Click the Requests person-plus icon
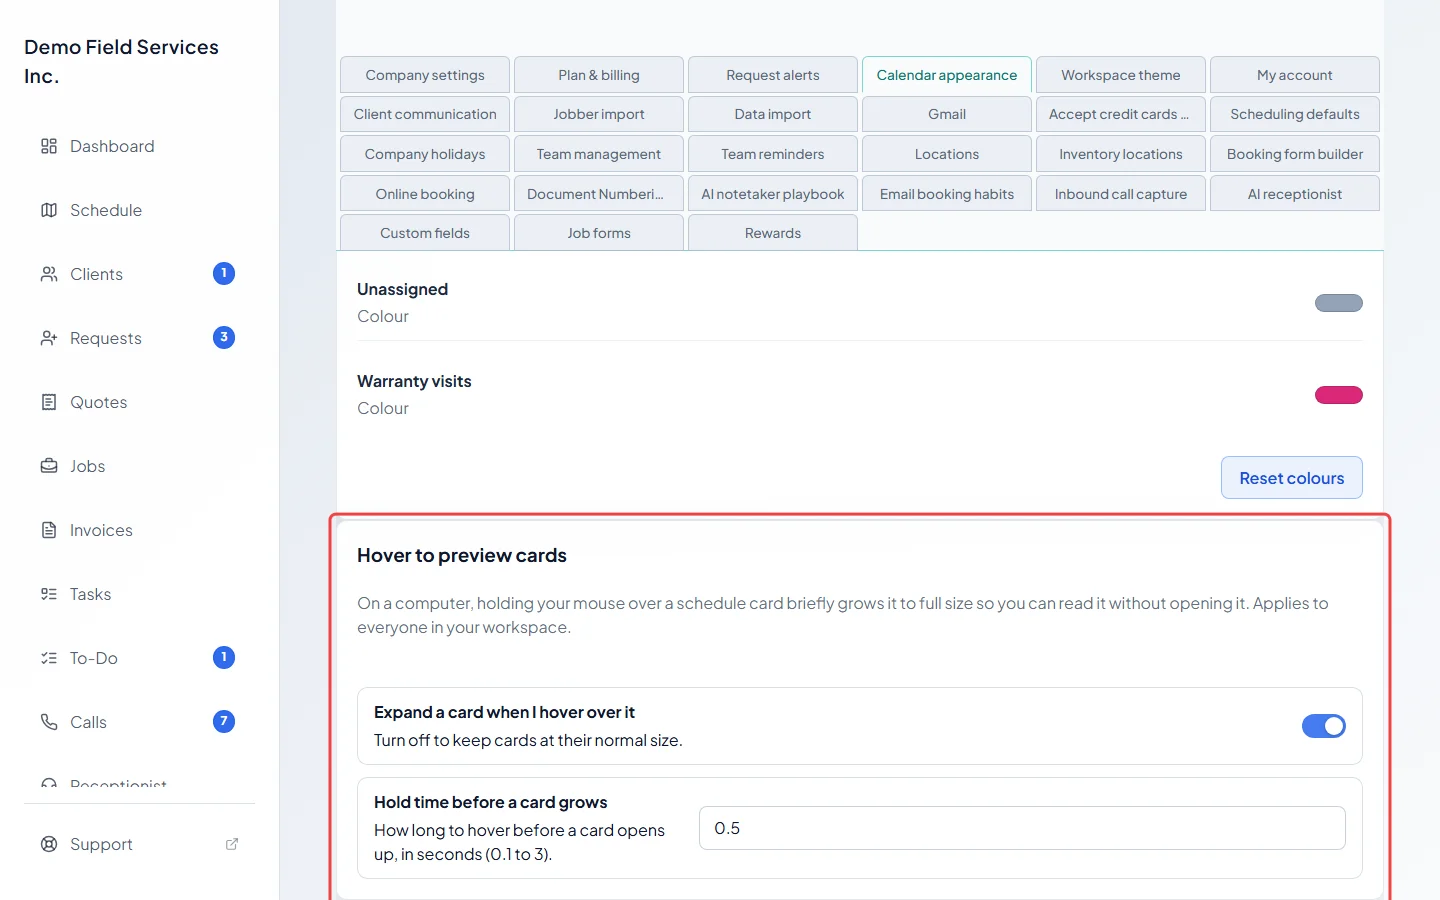Viewport: 1440px width, 900px height. coord(49,338)
